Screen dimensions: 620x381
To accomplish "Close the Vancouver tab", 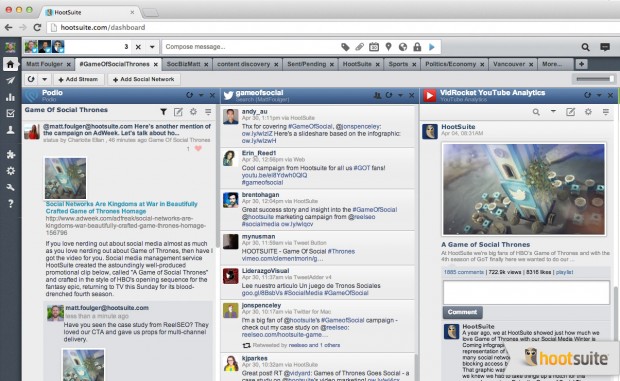I will pyautogui.click(x=531, y=64).
